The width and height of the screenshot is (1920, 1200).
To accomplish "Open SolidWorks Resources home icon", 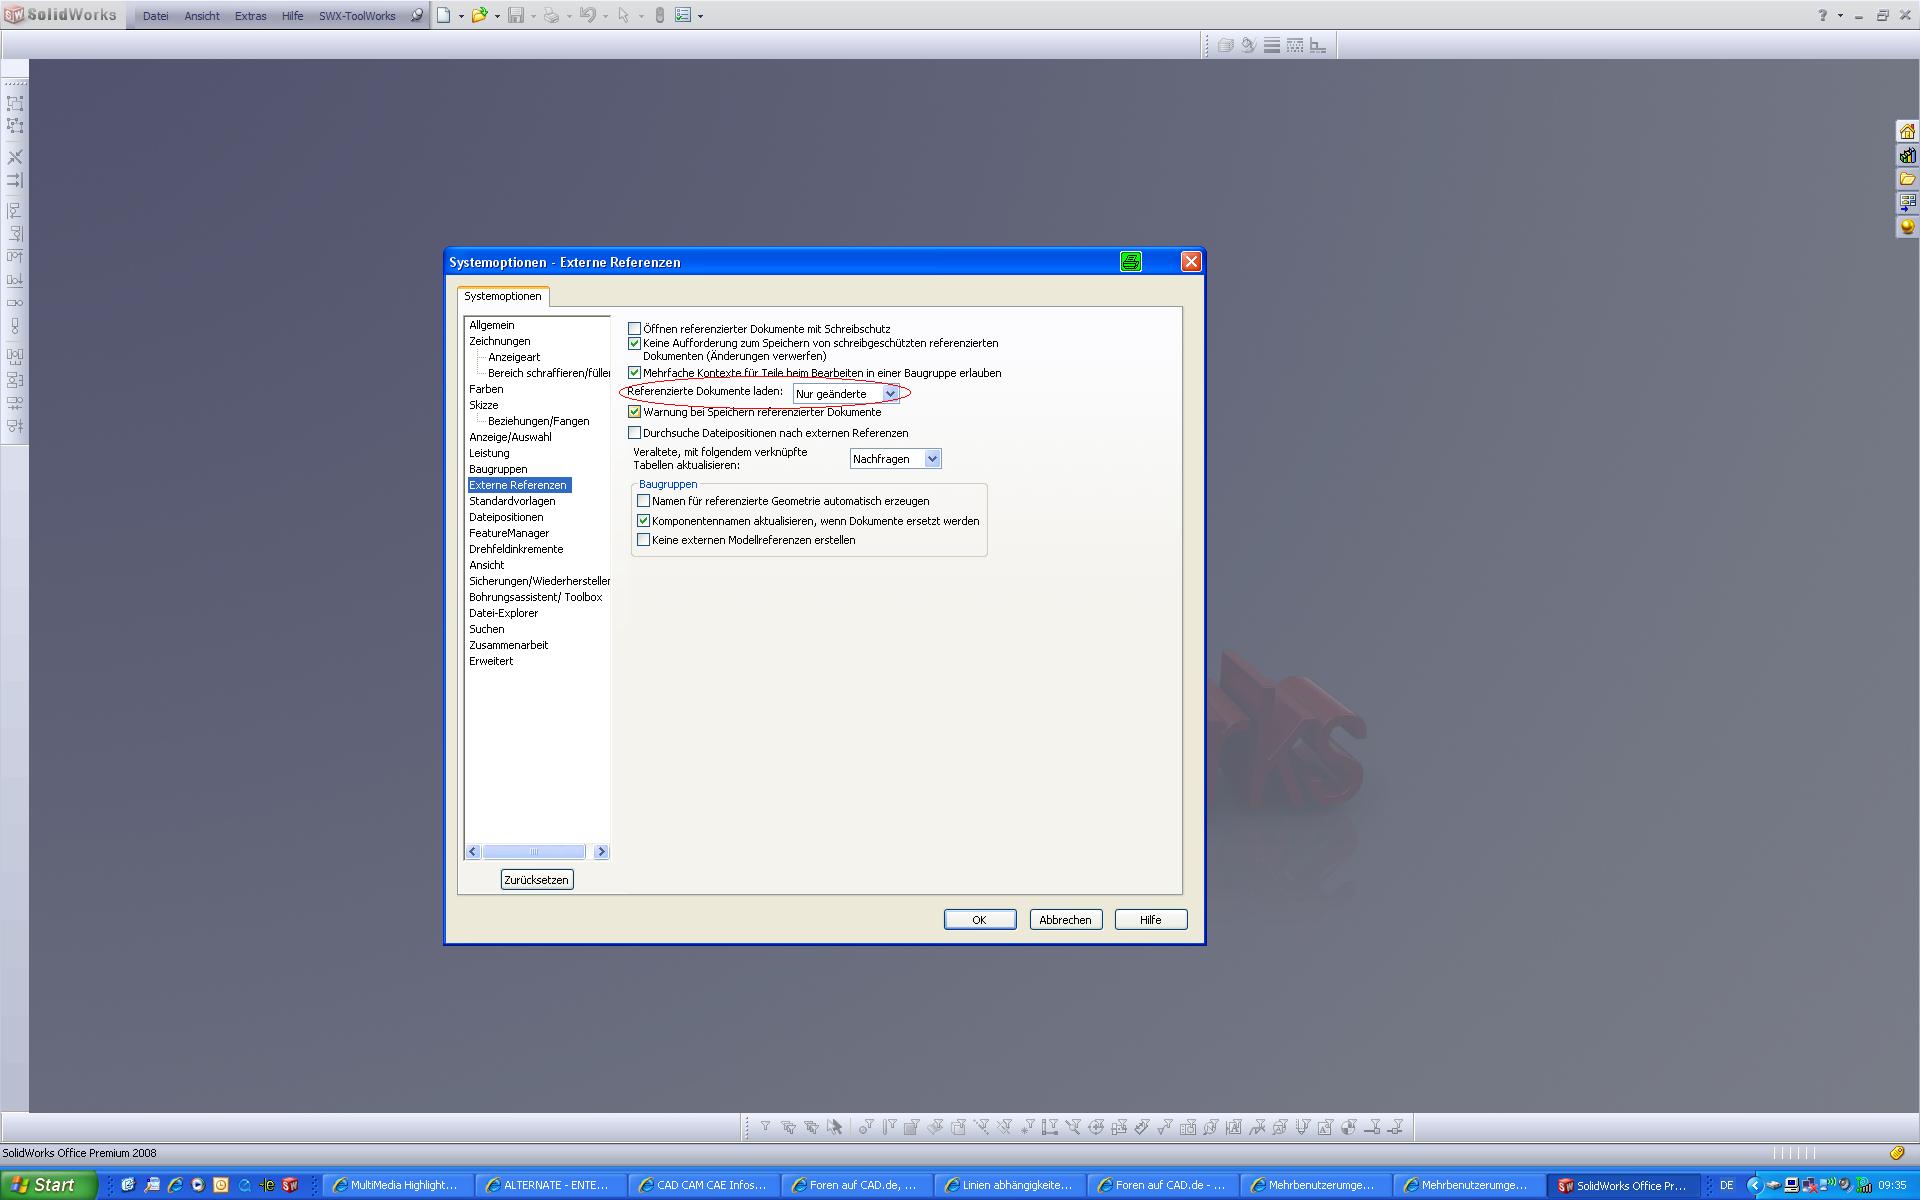I will point(1907,132).
